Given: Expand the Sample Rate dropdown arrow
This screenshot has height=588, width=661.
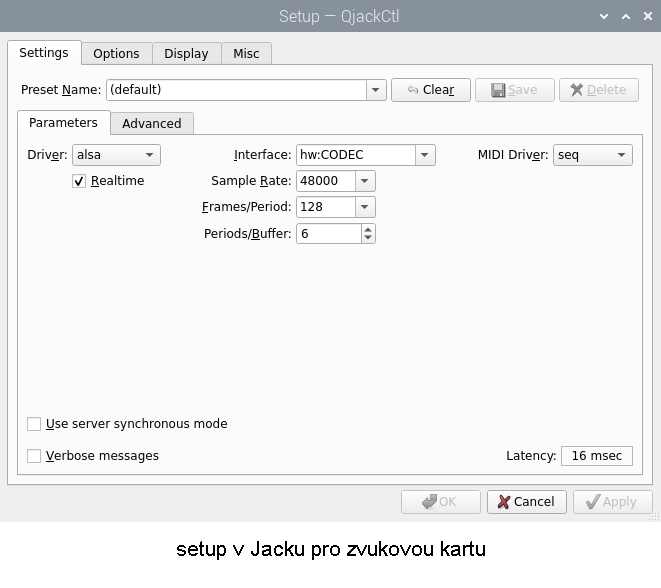Looking at the screenshot, I should pyautogui.click(x=365, y=181).
